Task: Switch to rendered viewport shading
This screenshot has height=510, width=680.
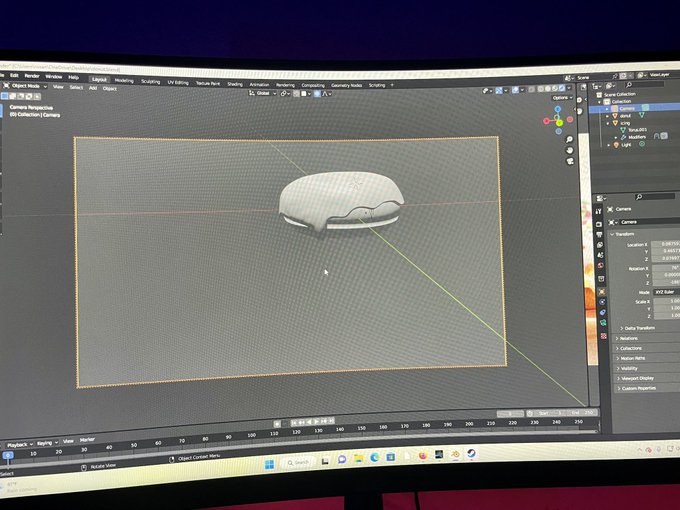Action: point(562,88)
